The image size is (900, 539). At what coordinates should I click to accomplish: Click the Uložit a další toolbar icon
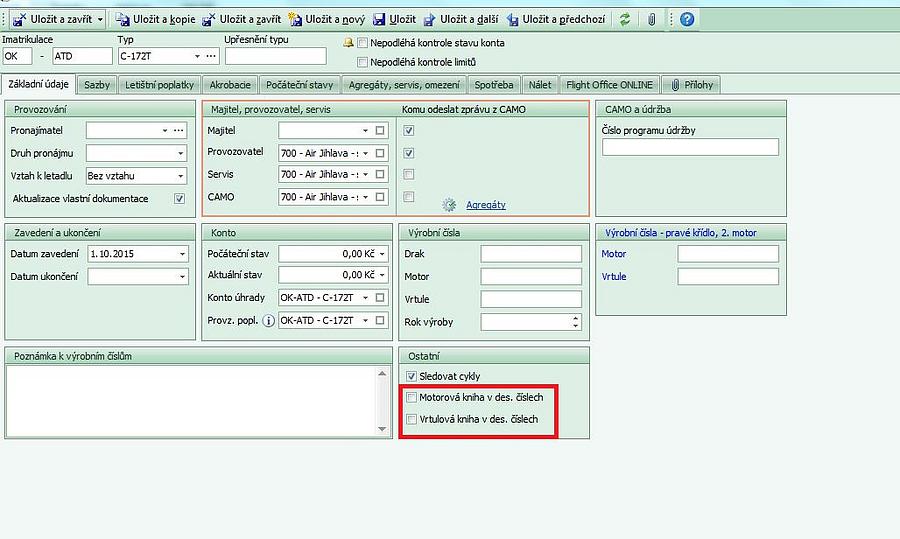(429, 19)
